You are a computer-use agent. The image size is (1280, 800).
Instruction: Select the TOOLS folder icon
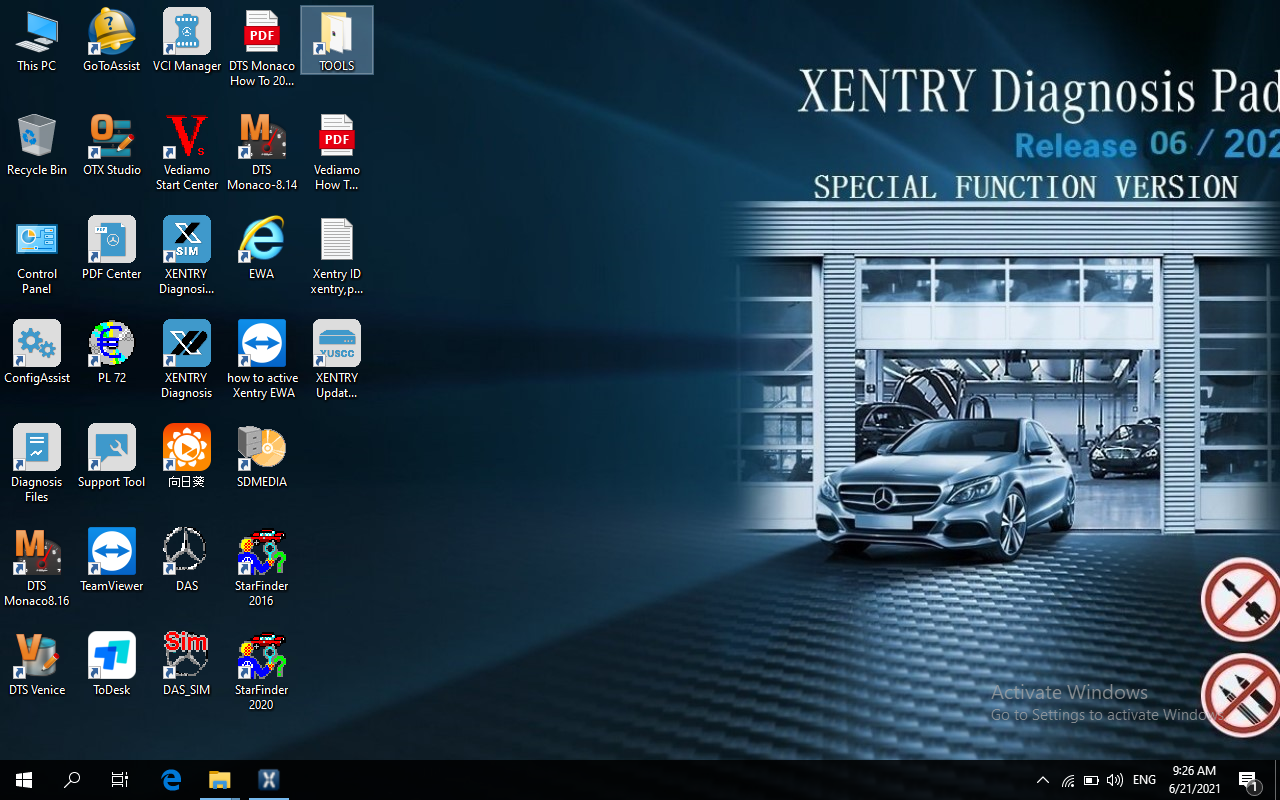click(337, 40)
